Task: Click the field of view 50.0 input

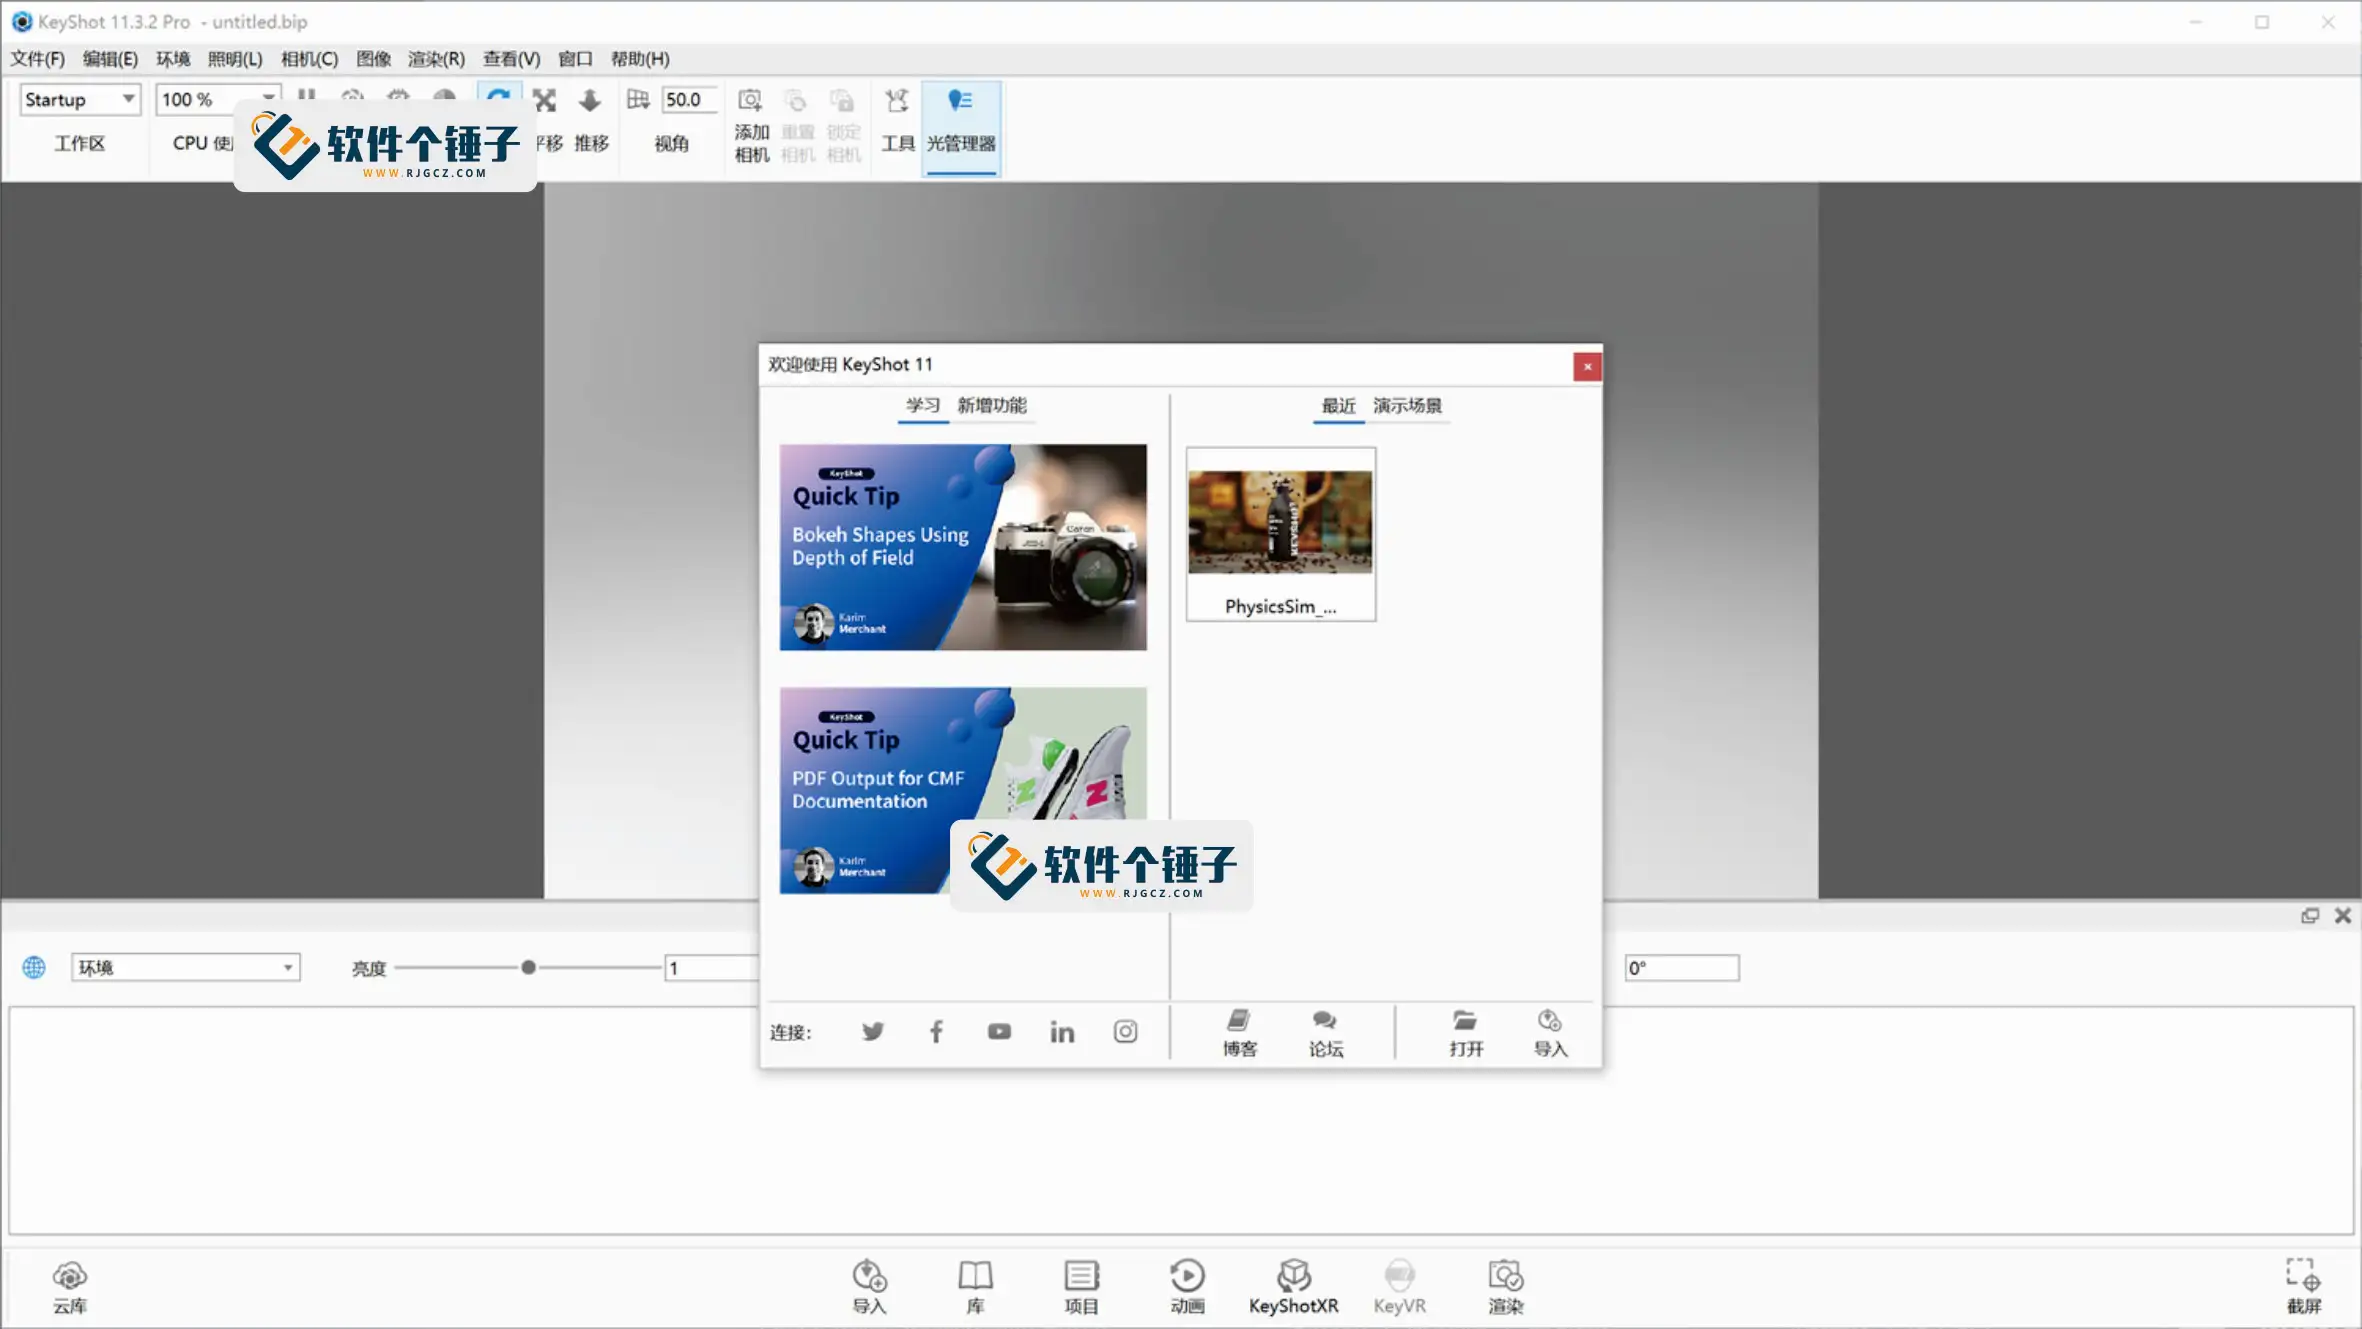Action: coord(689,99)
